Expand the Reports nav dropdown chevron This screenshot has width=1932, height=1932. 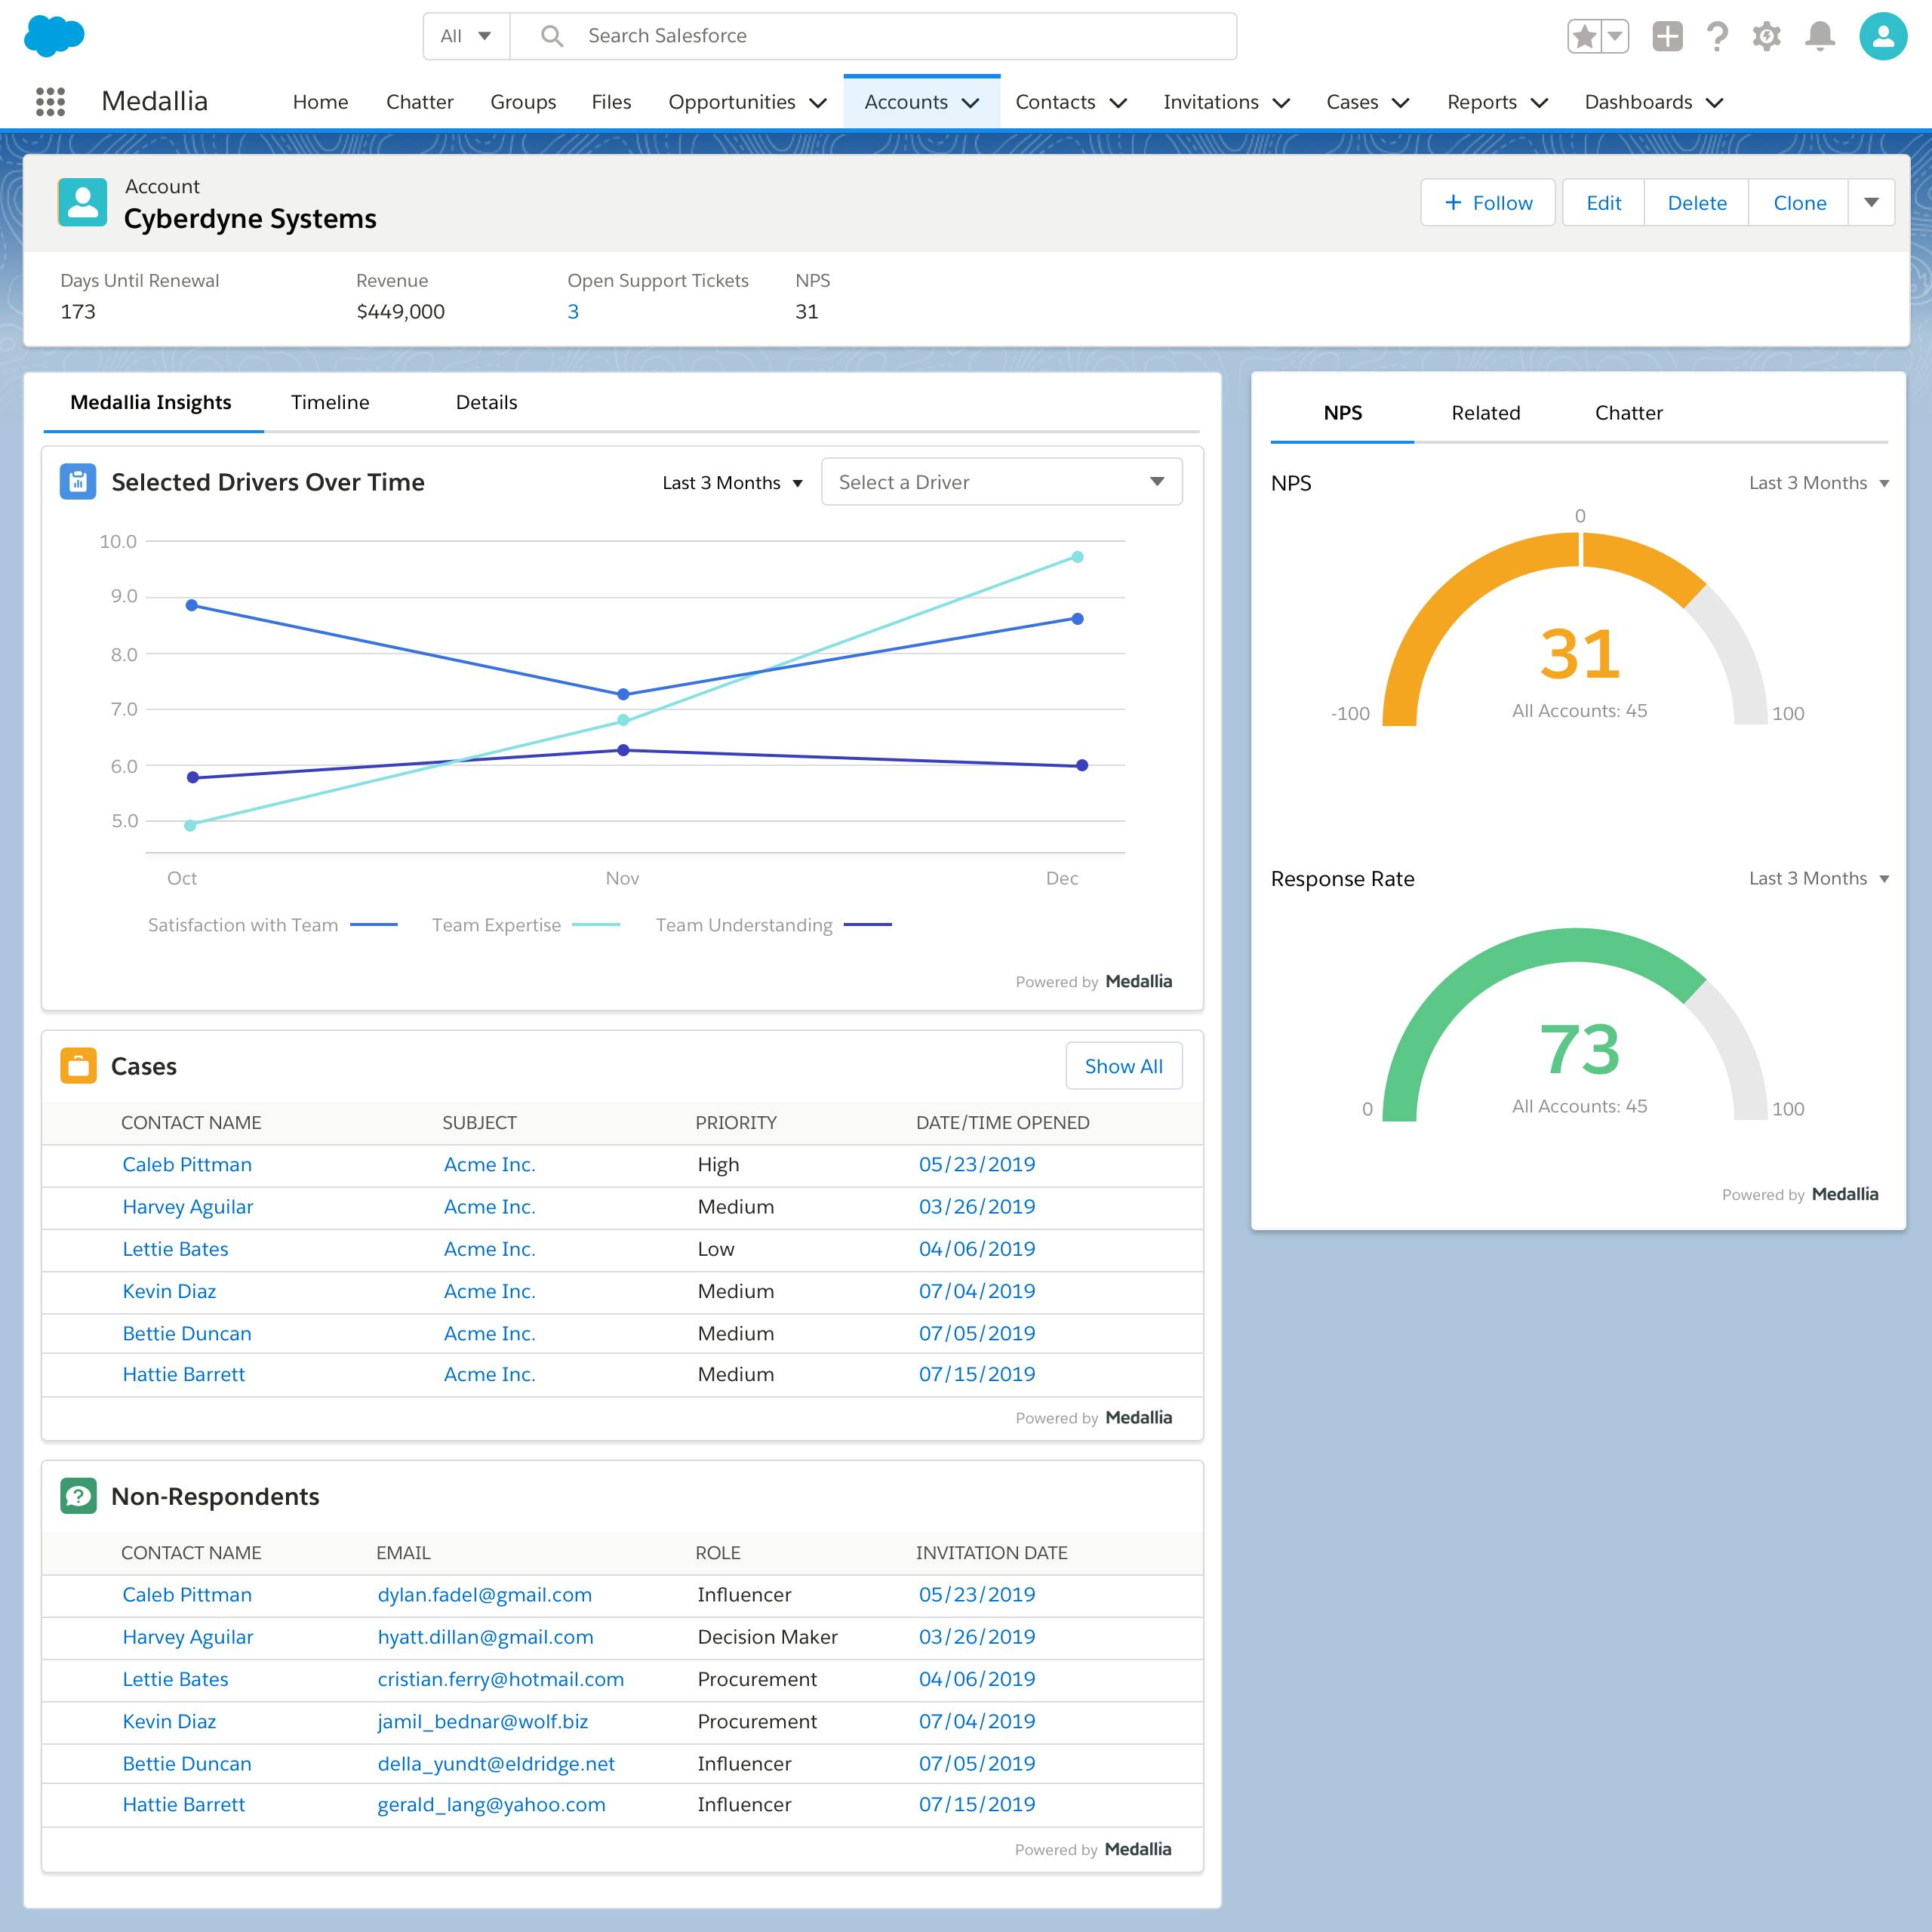(1540, 103)
